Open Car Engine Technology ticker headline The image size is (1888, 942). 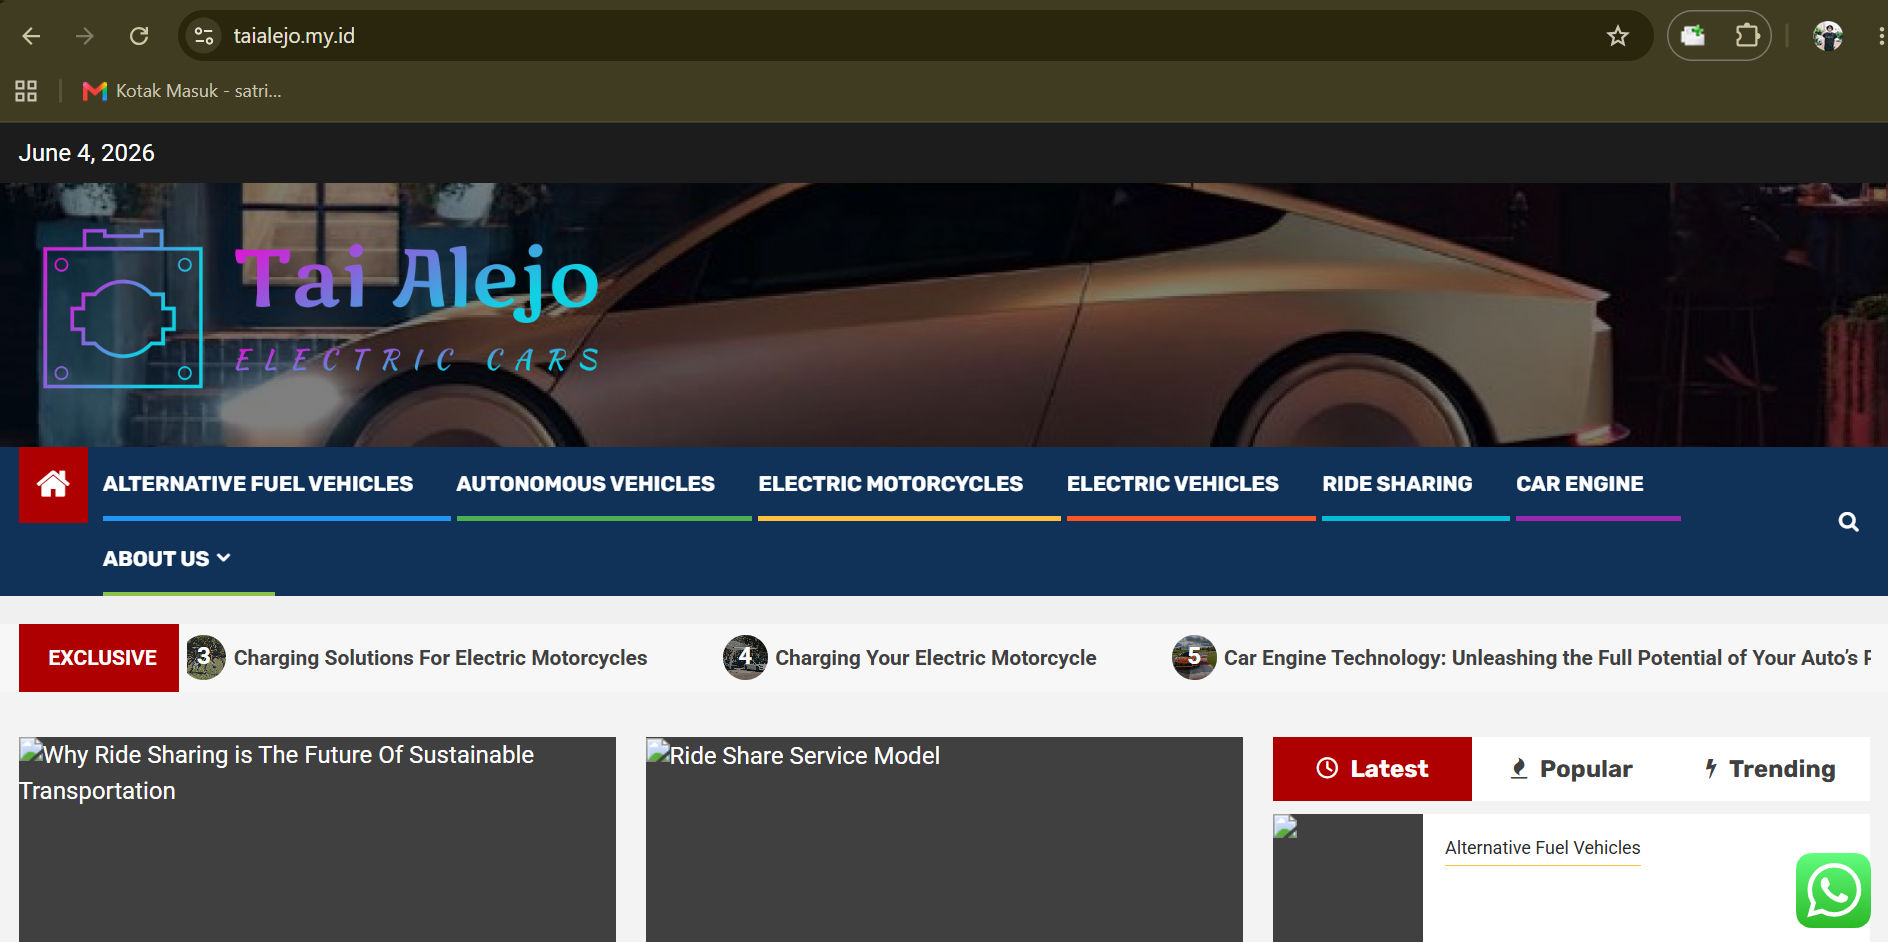(1547, 658)
